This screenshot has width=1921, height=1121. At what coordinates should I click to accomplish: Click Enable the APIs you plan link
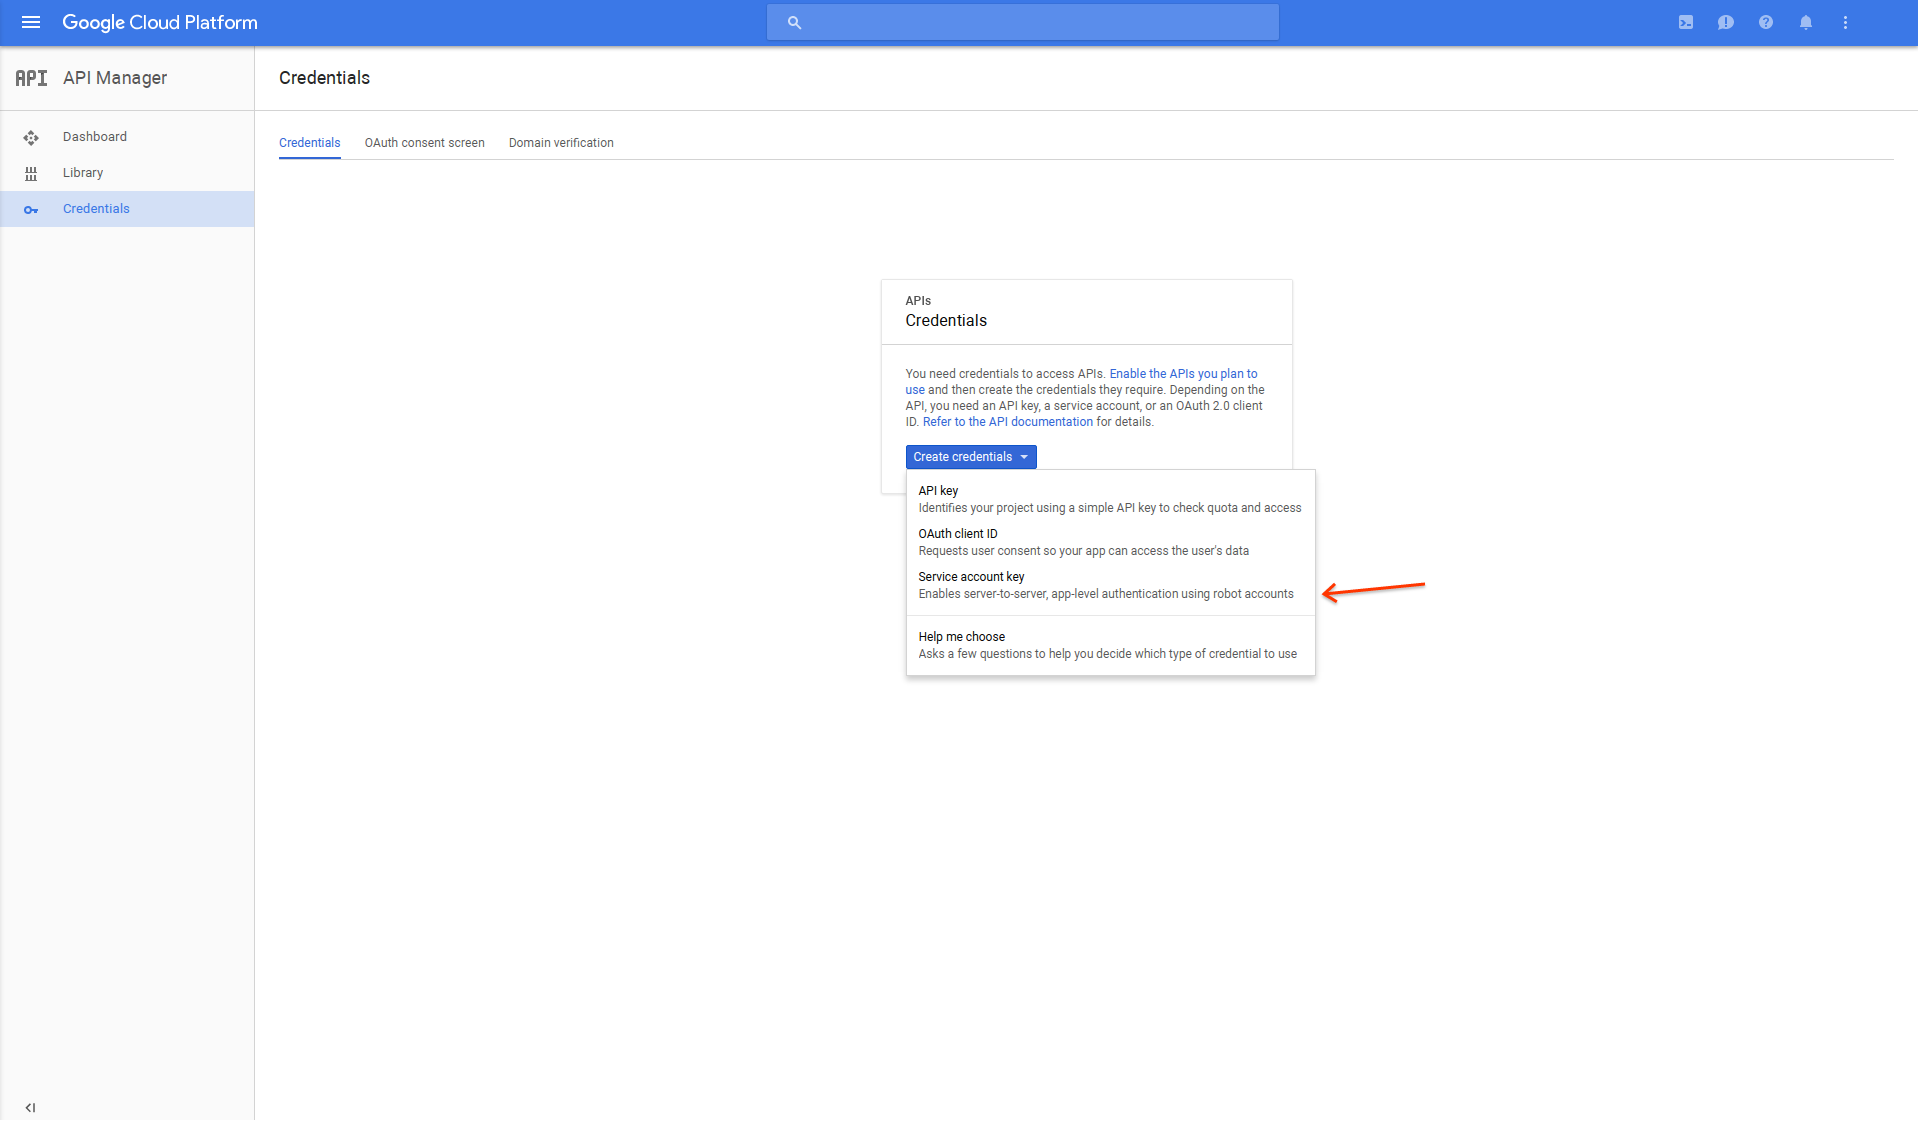coord(1183,374)
